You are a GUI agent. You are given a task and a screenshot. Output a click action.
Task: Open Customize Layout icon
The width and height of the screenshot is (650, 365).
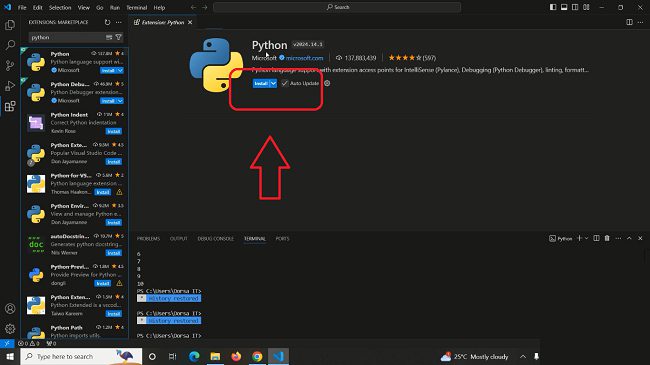click(586, 7)
